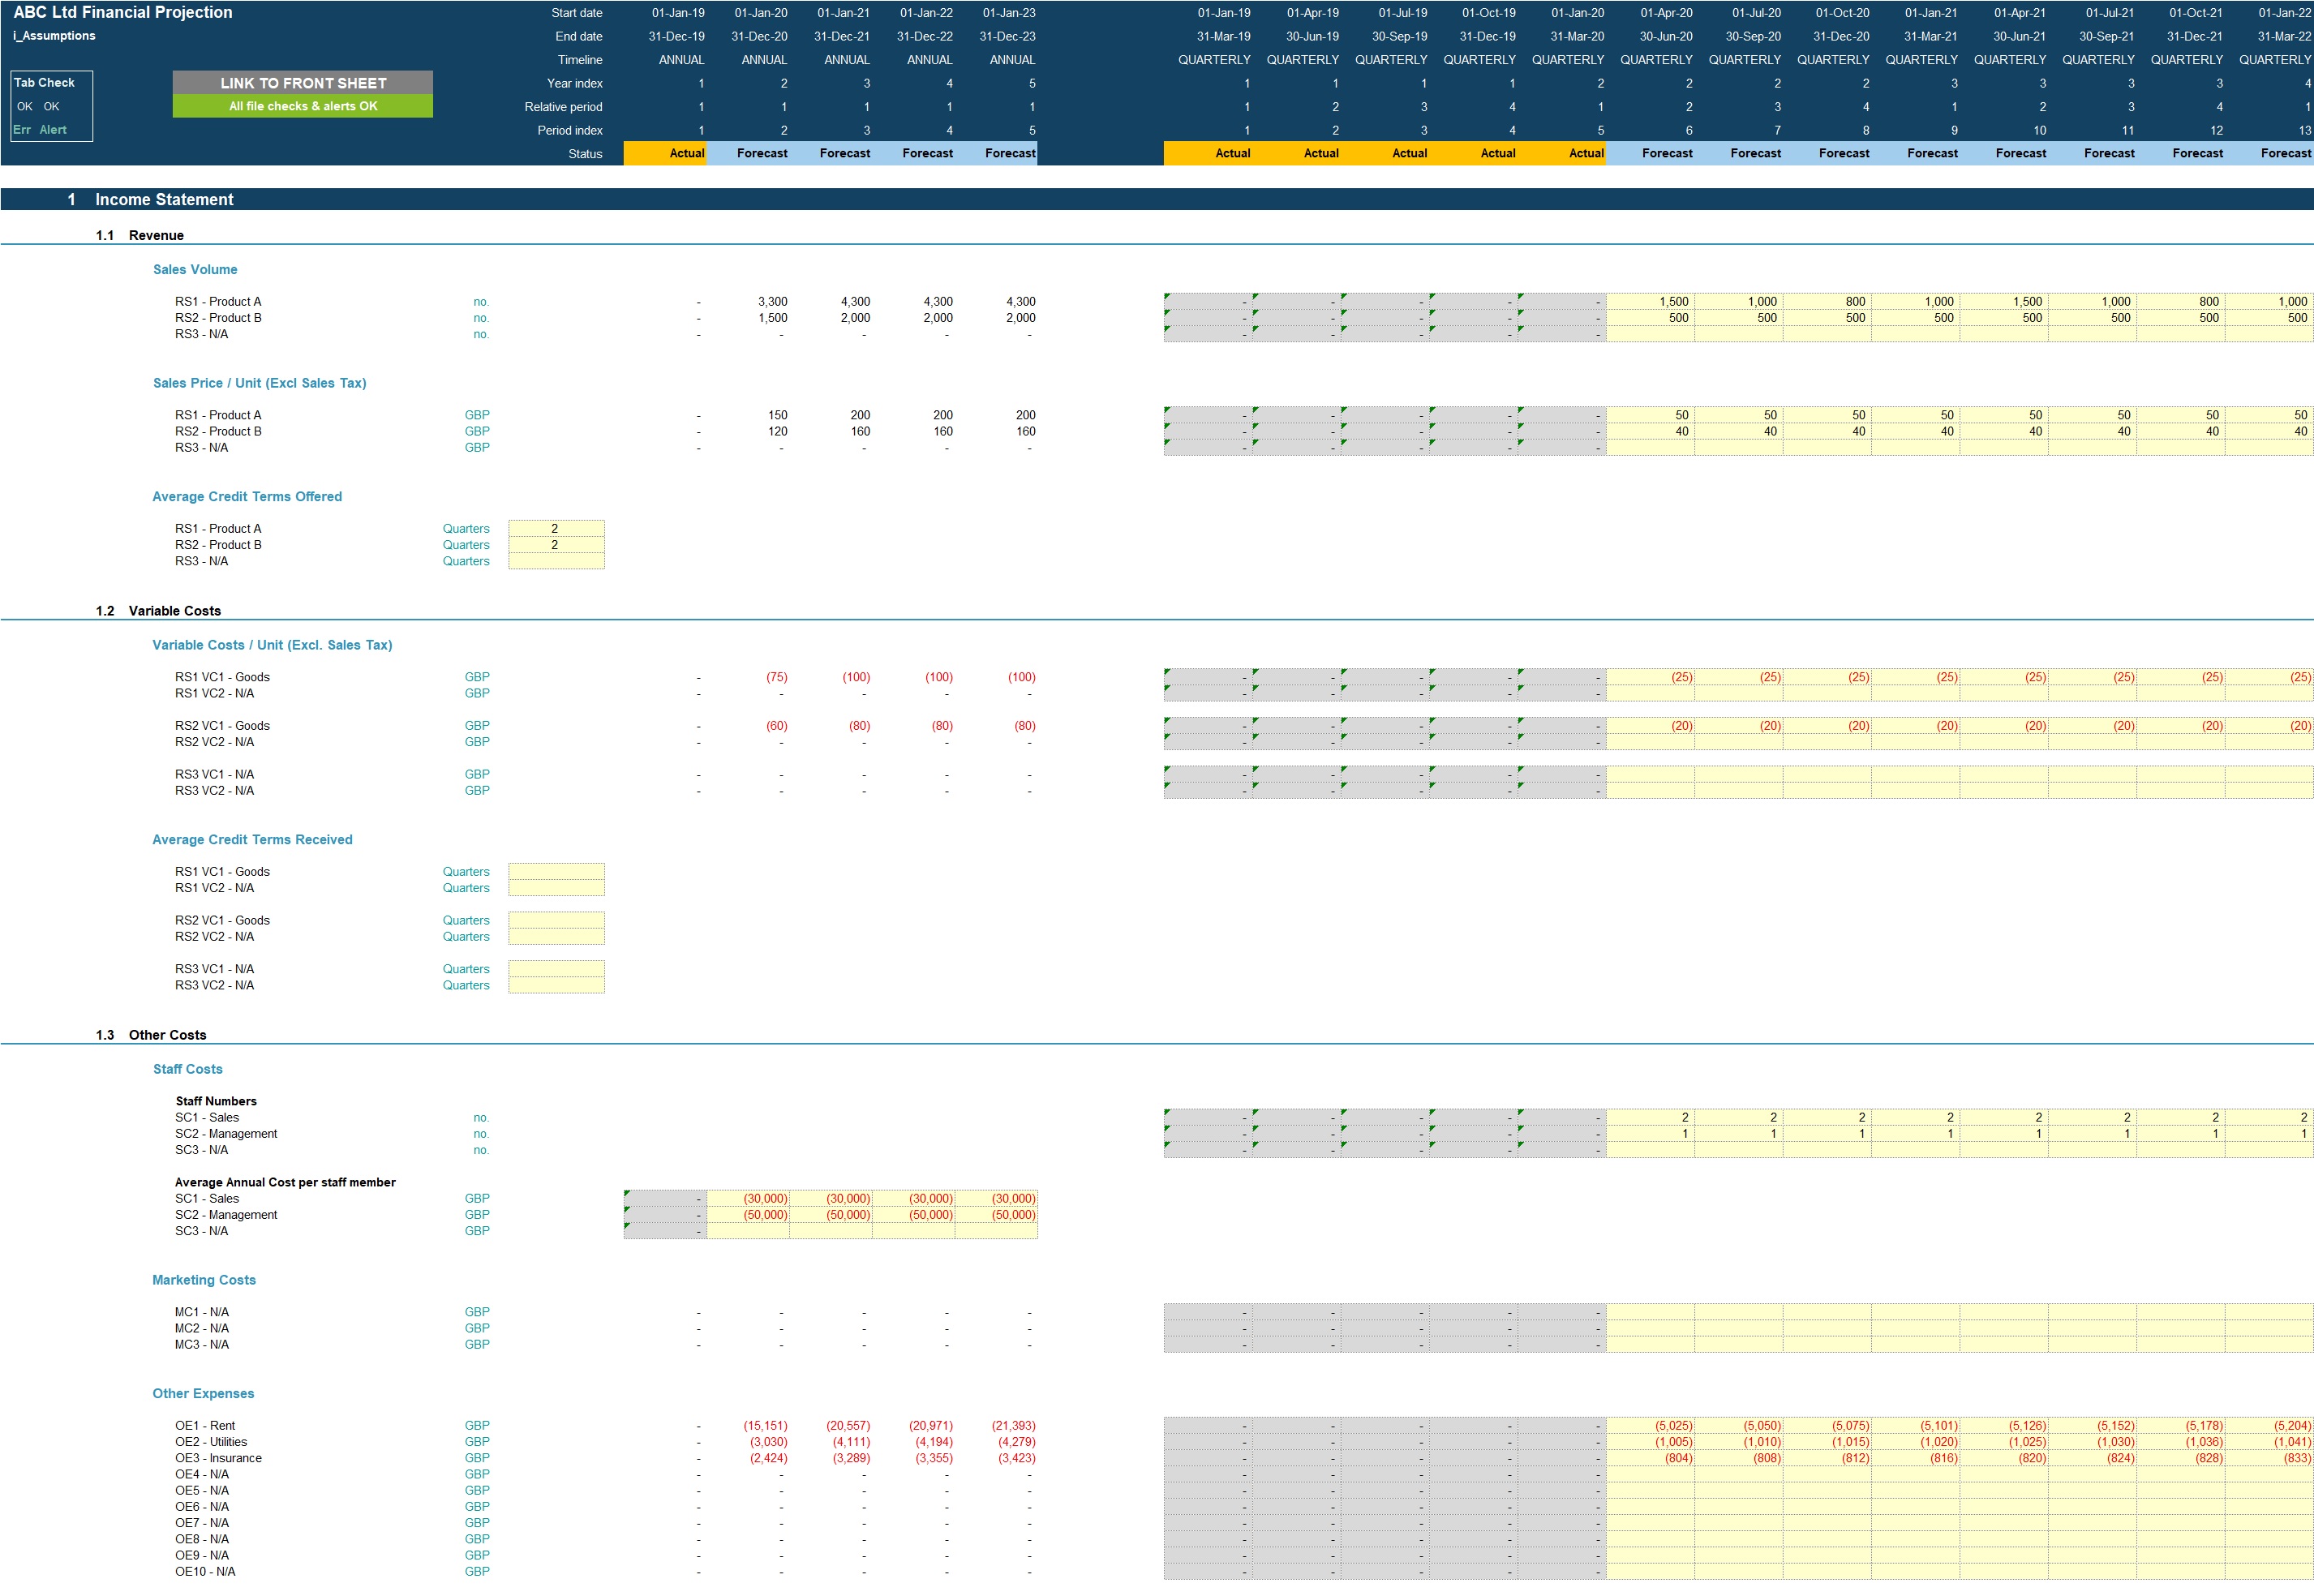Select the Income Statement section header
This screenshot has width=2314, height=1596.
(x=164, y=200)
